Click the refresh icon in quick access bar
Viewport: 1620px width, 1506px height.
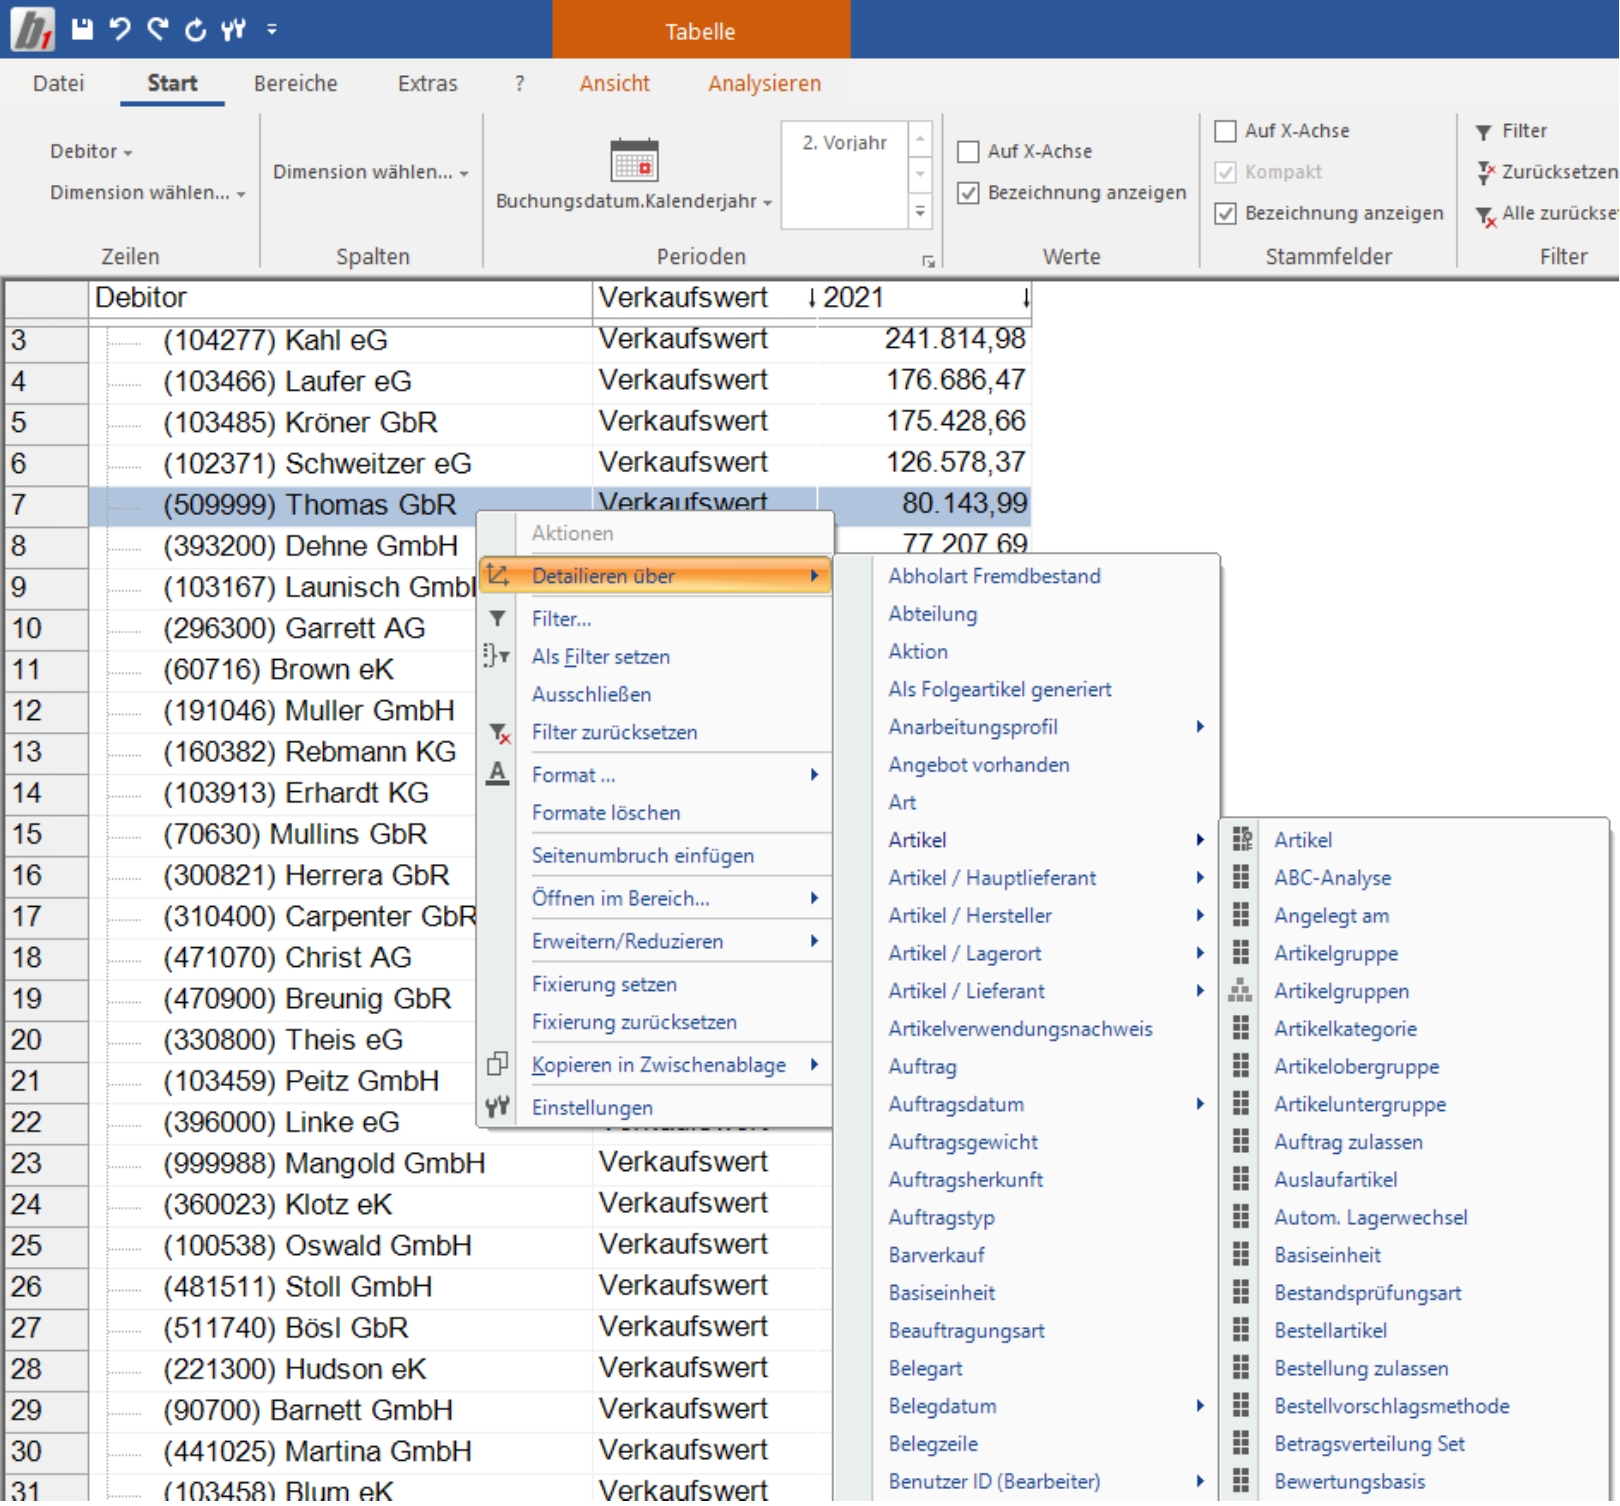196,30
